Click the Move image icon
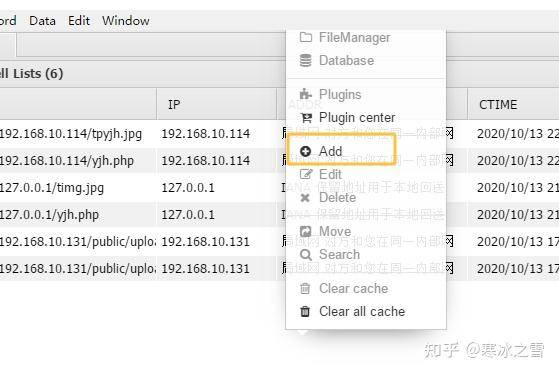Image resolution: width=559 pixels, height=373 pixels. pos(306,231)
